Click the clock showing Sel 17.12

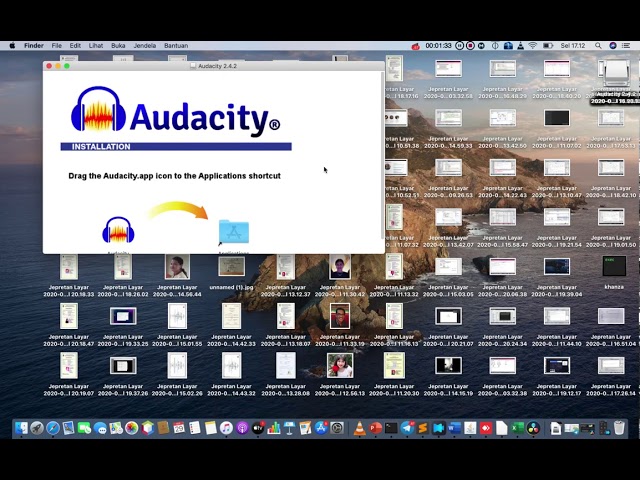tap(573, 46)
